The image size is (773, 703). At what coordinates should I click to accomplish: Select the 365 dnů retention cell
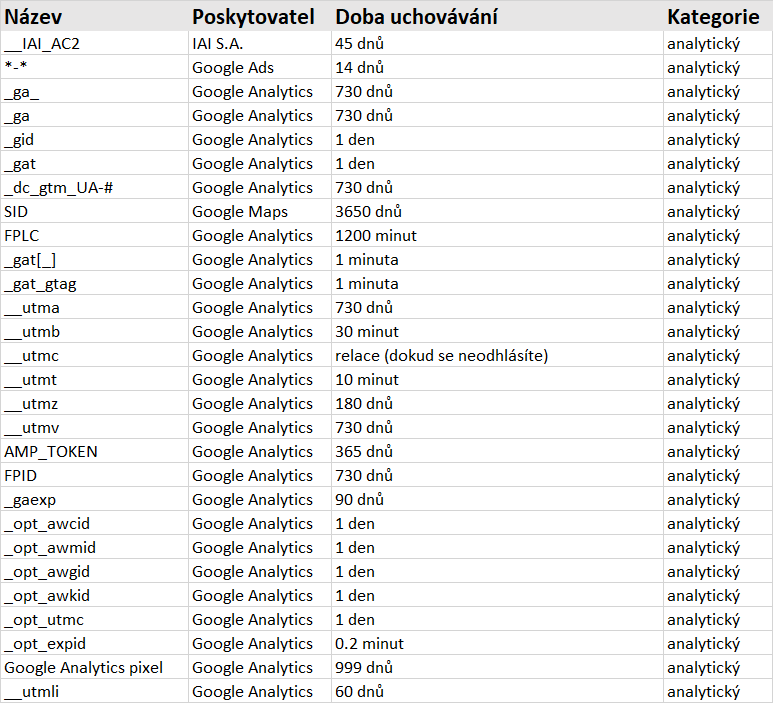pyautogui.click(x=364, y=451)
